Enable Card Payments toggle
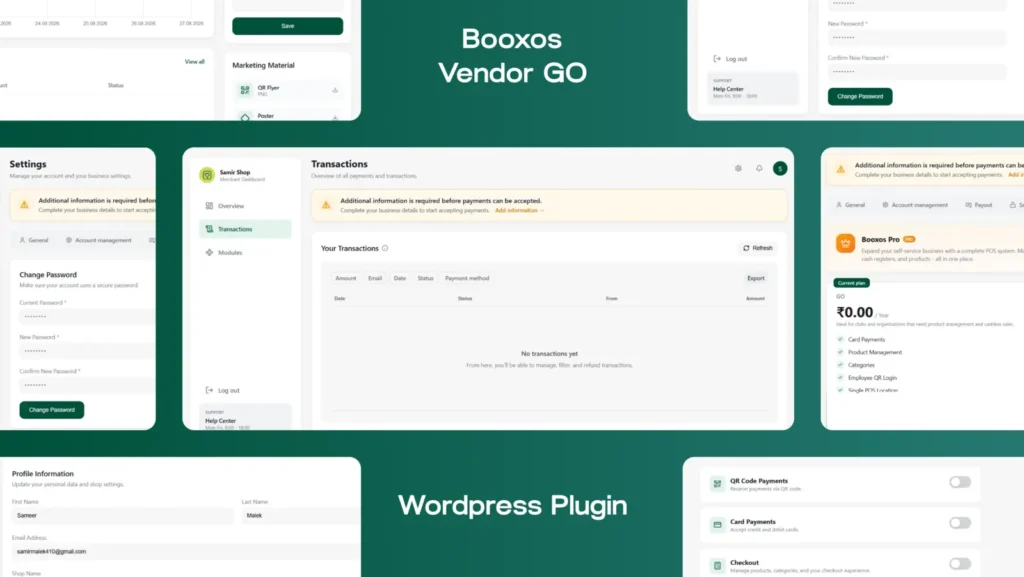Viewport: 1024px width, 577px height. 960,523
